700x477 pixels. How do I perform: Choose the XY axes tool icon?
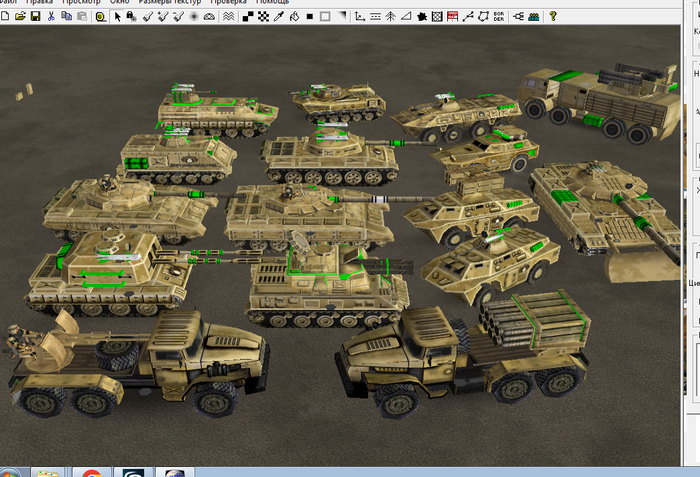click(359, 17)
